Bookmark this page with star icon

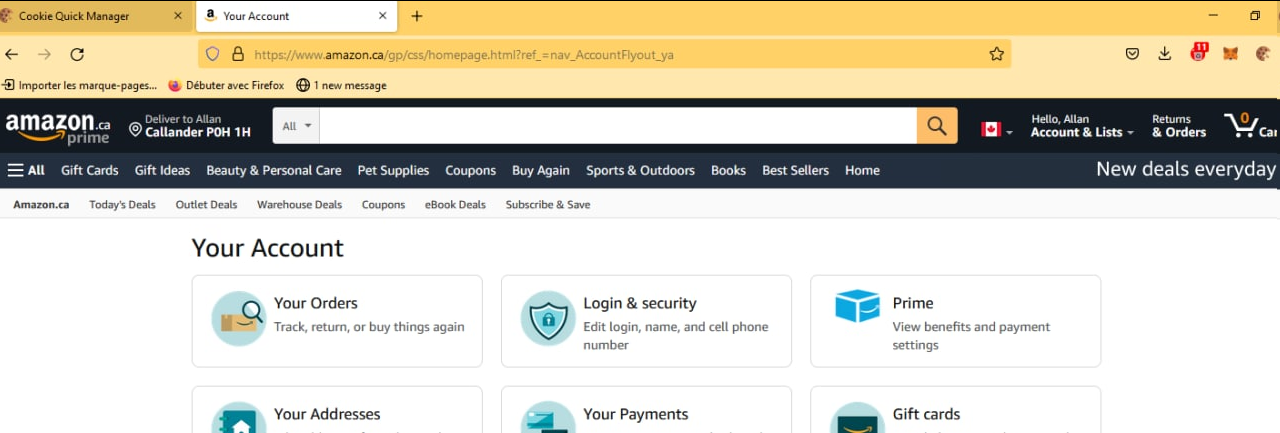pyautogui.click(x=996, y=54)
